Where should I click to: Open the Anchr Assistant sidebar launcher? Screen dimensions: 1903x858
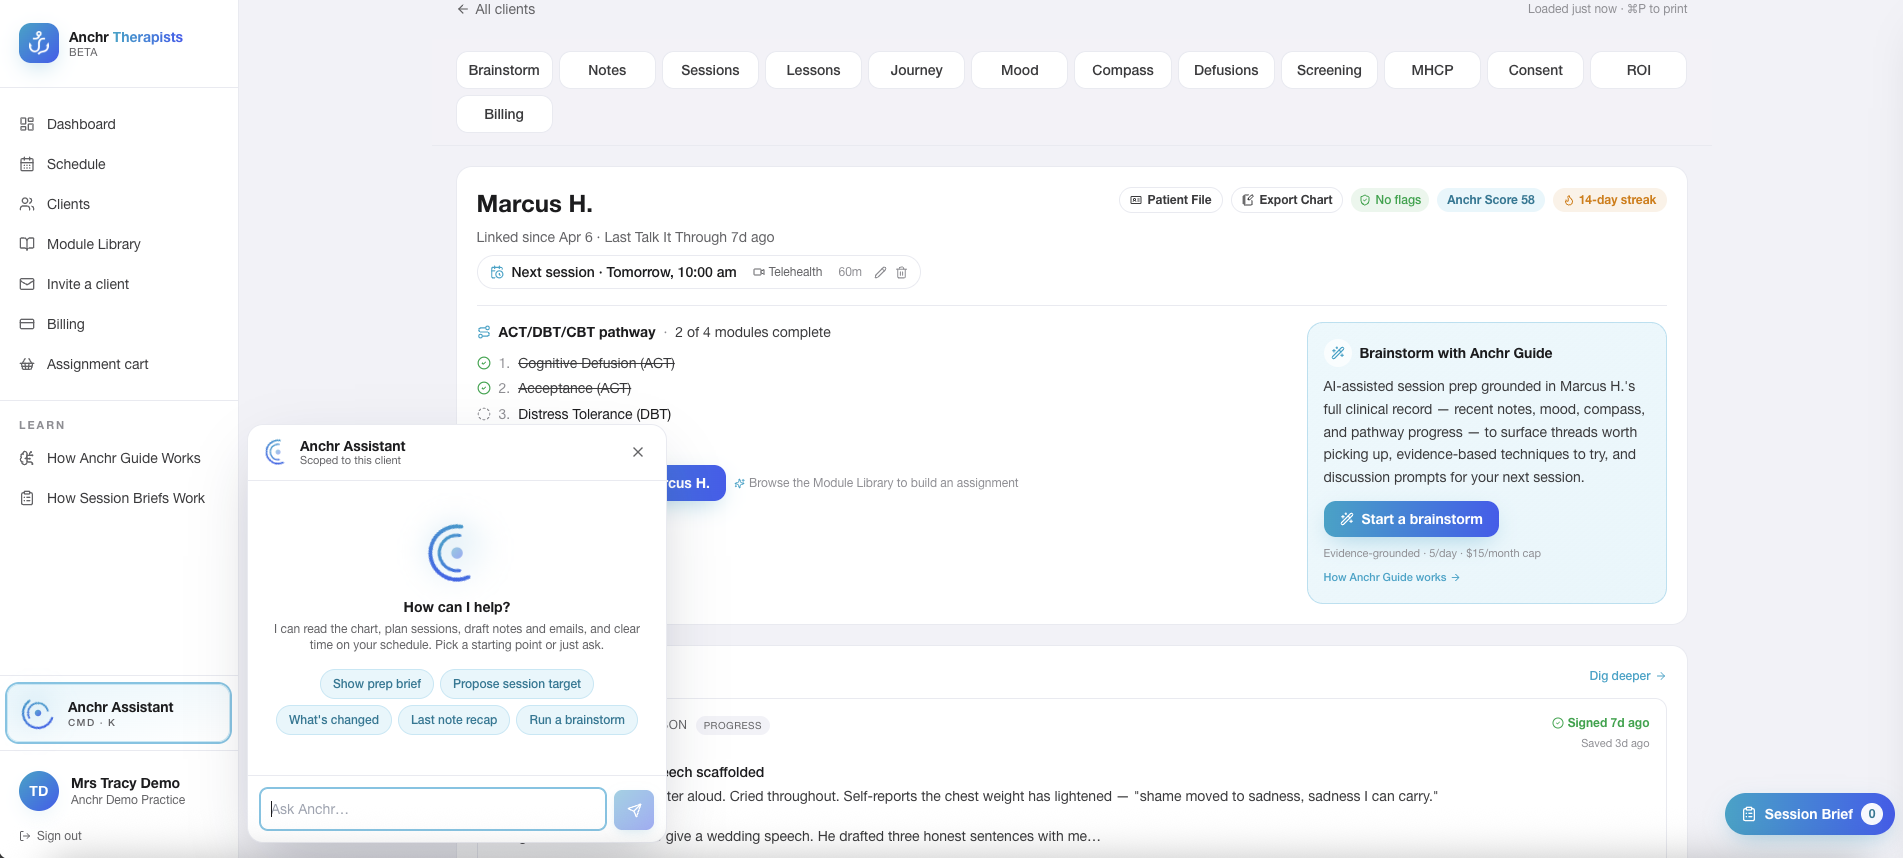(x=119, y=714)
